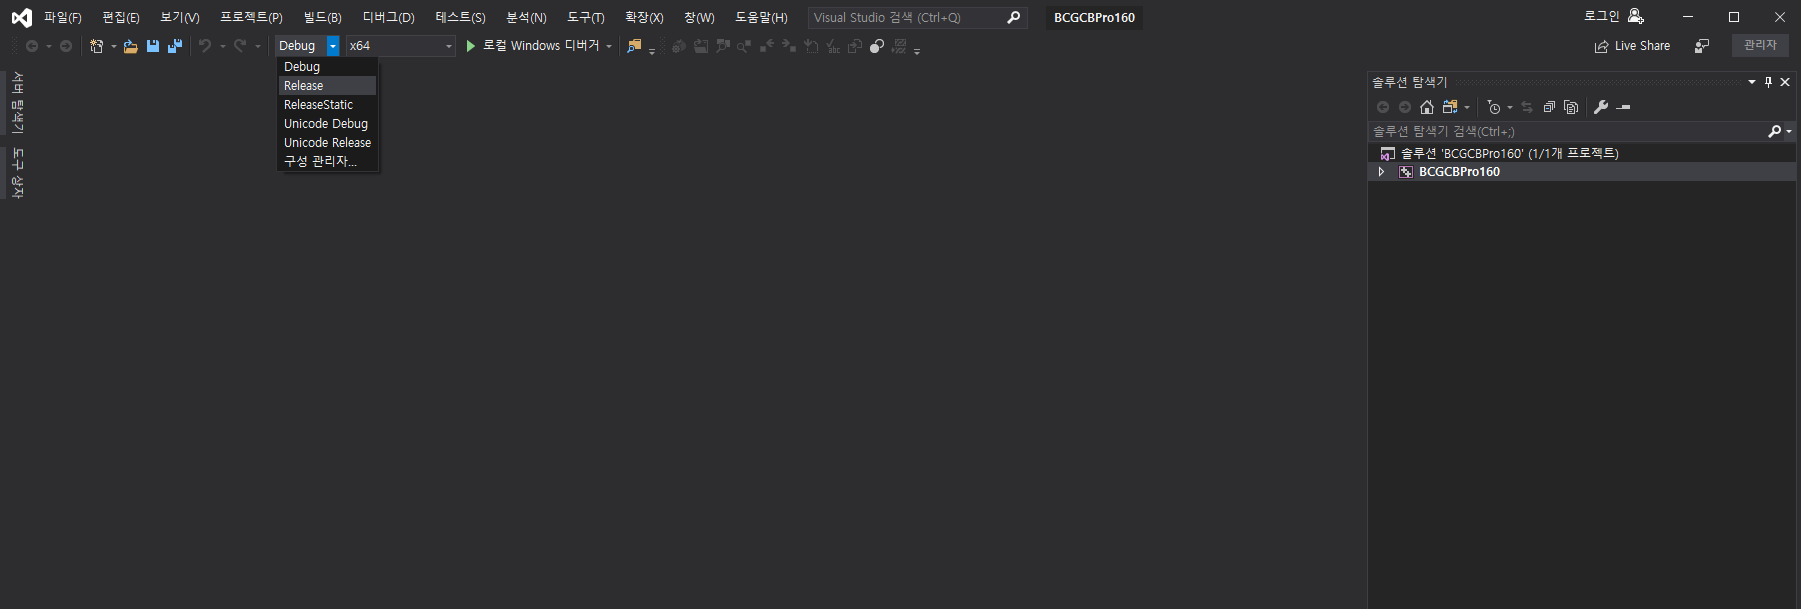Viewport: 1801px width, 609px height.
Task: Open the Debug configuration dropdown arrow
Action: pyautogui.click(x=333, y=46)
